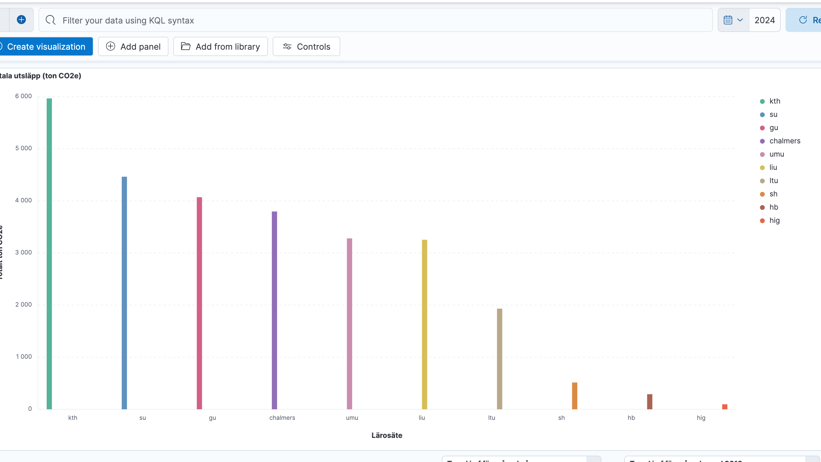The image size is (821, 462).
Task: Click the sh legend color dot
Action: (x=762, y=194)
